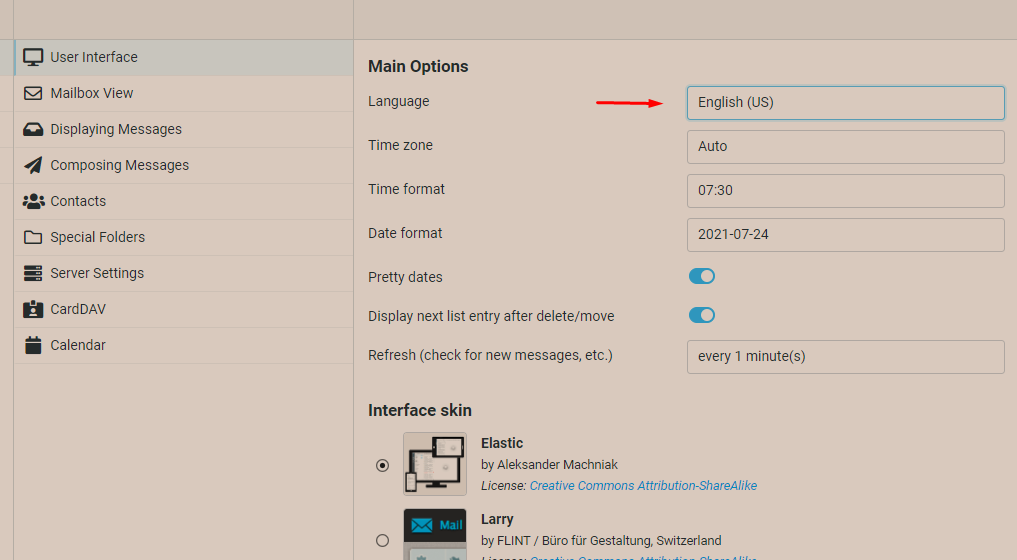
Task: Click the Elastic skin preview thumbnail
Action: point(435,464)
